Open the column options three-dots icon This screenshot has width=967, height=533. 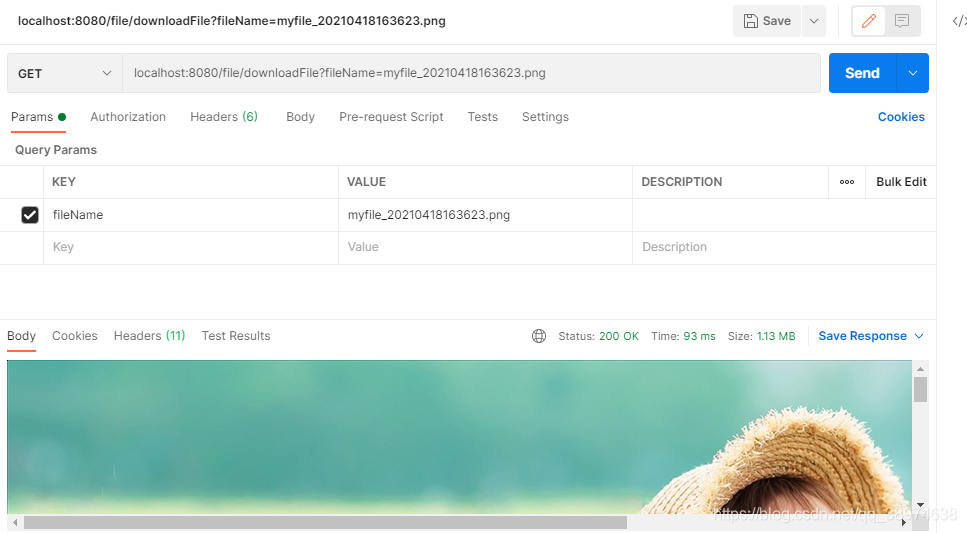847,182
